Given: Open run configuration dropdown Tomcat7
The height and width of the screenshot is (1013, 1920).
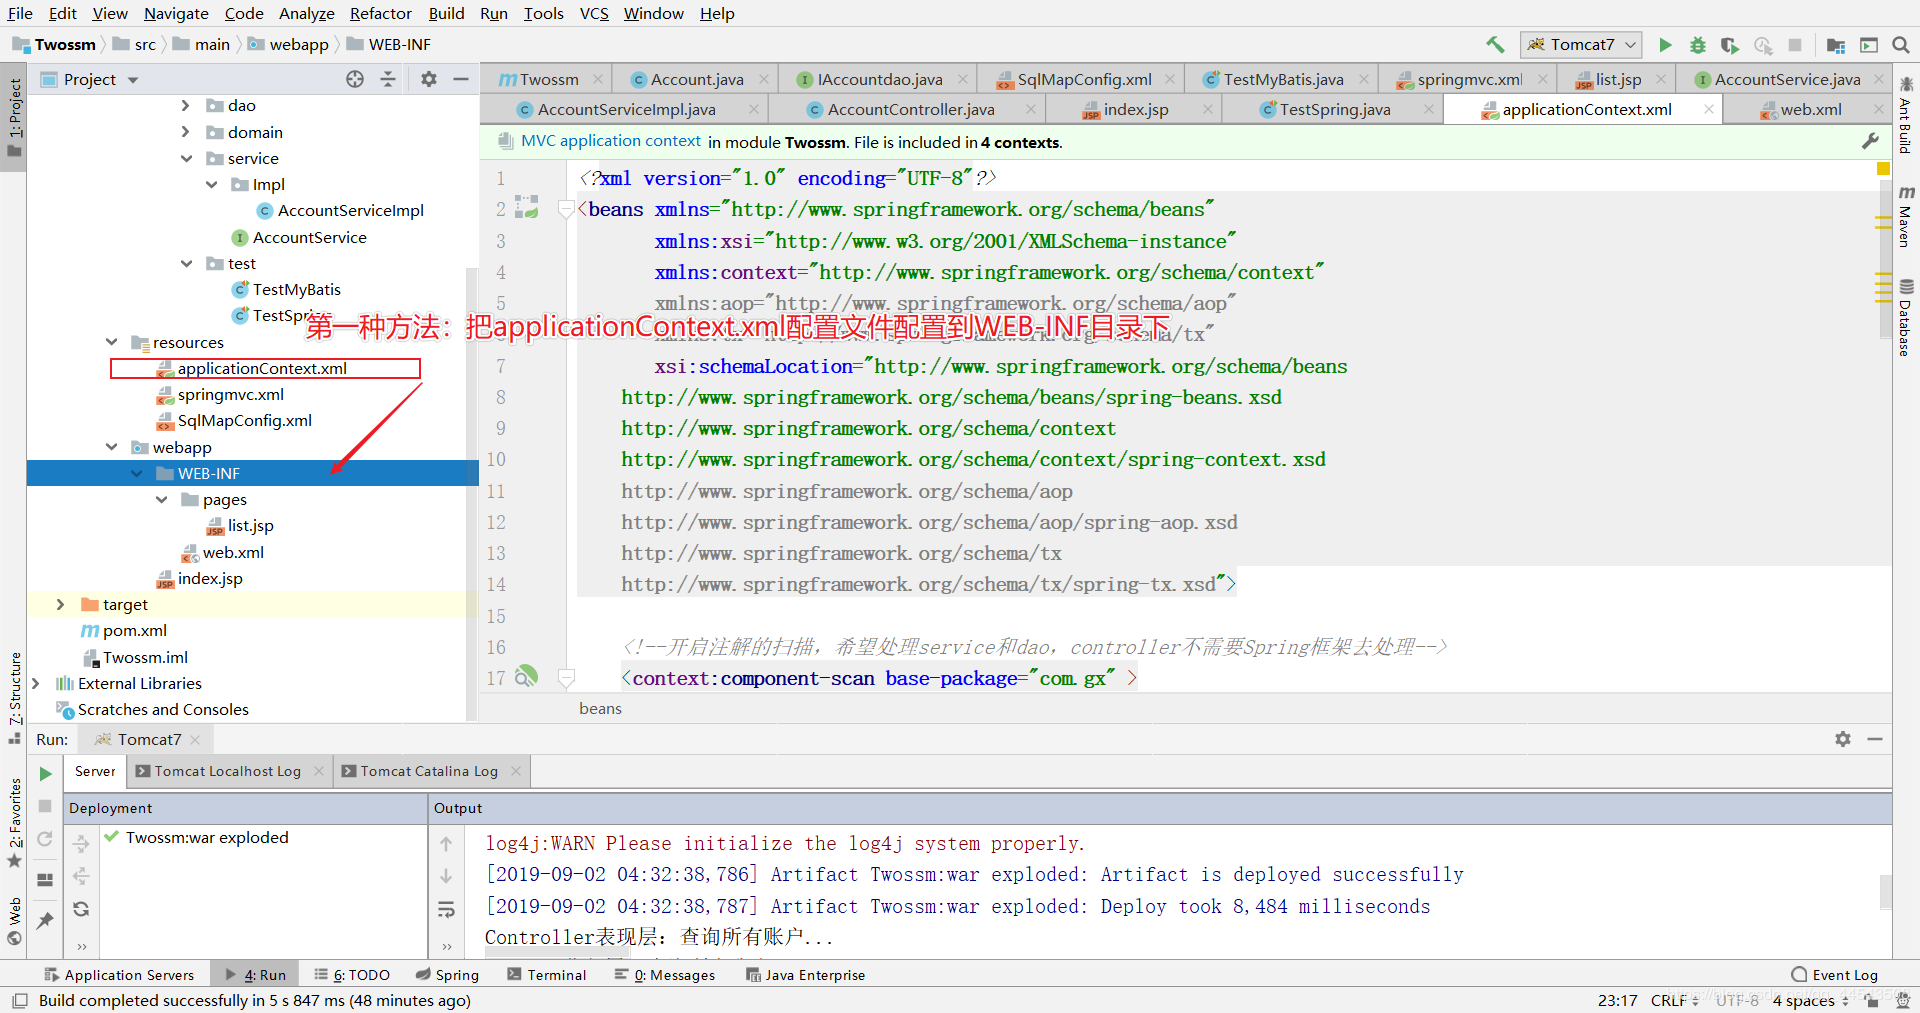Looking at the screenshot, I should [x=1581, y=45].
